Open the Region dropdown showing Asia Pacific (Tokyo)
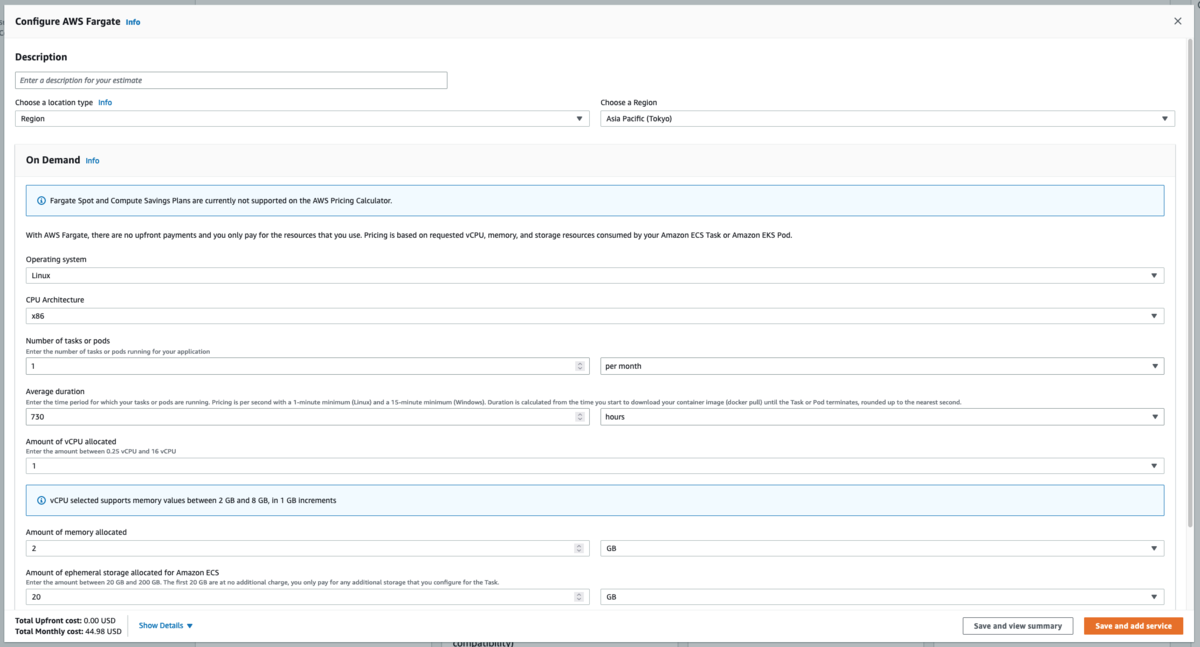The image size is (1200, 647). (x=887, y=118)
